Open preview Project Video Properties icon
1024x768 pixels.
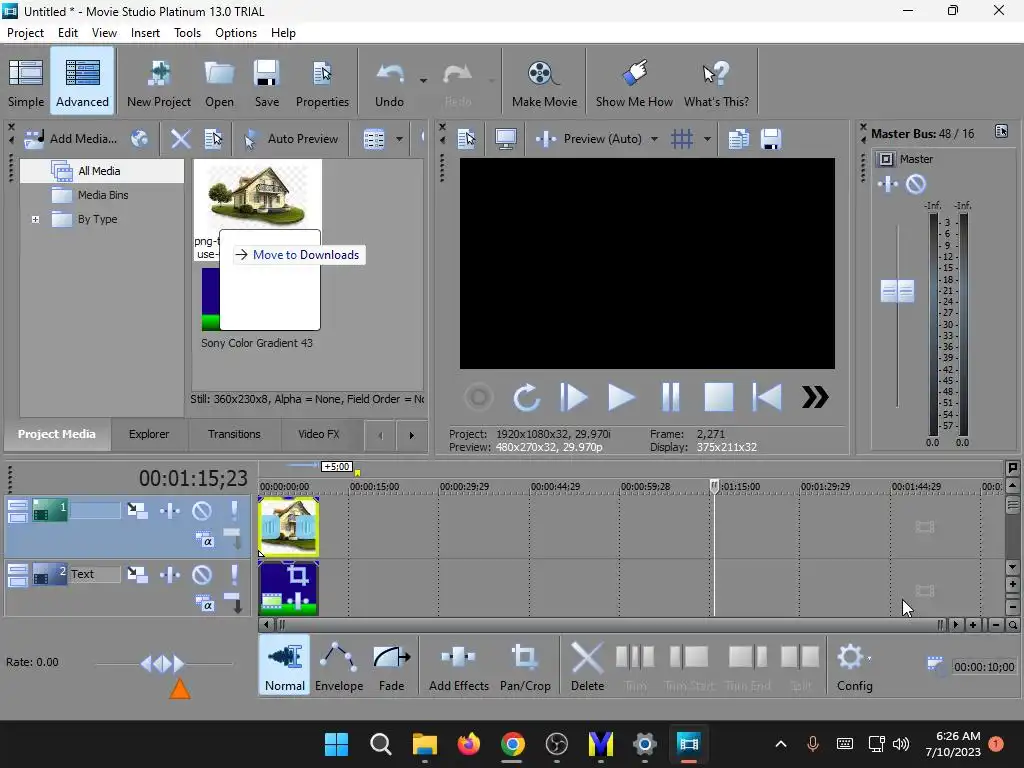click(x=466, y=138)
